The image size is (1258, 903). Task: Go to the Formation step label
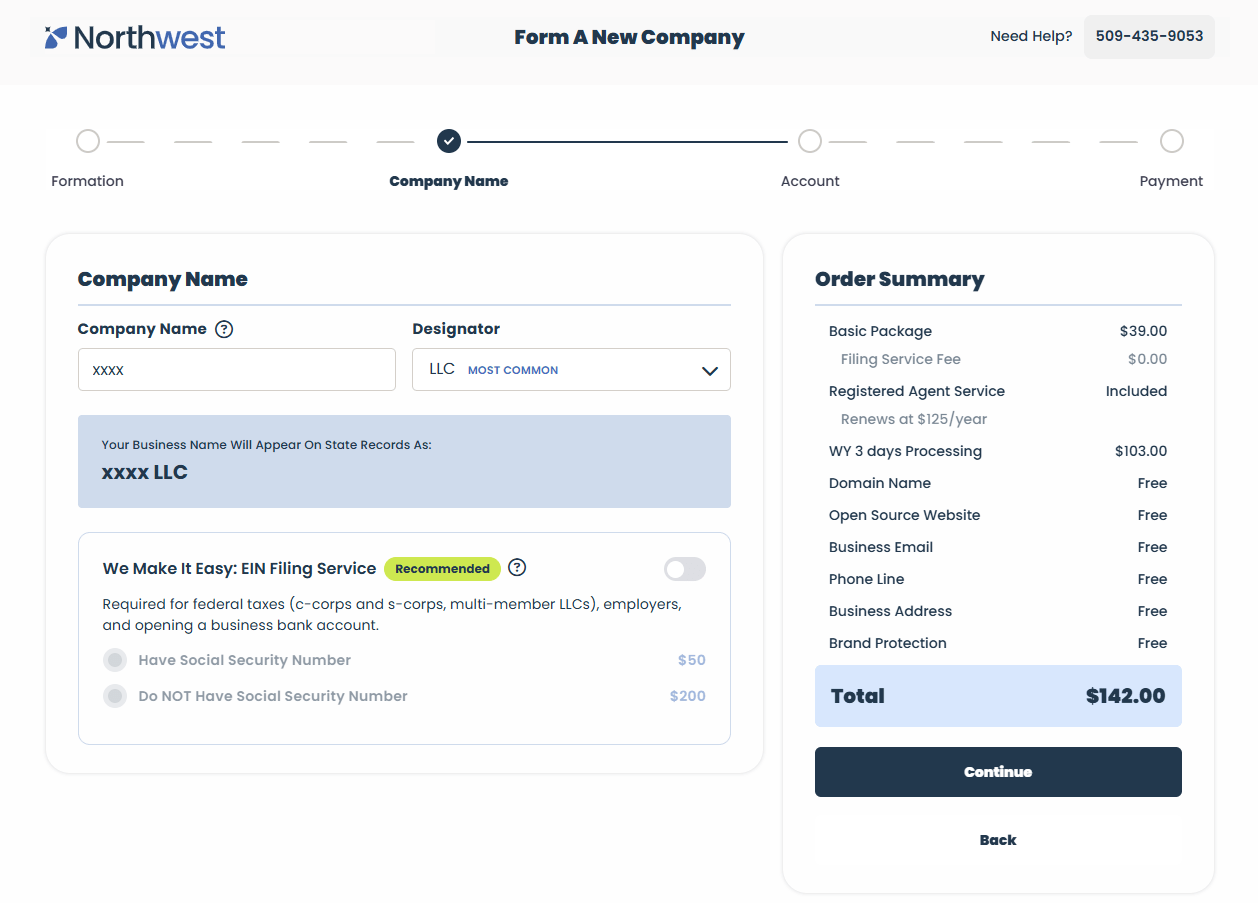(x=88, y=181)
